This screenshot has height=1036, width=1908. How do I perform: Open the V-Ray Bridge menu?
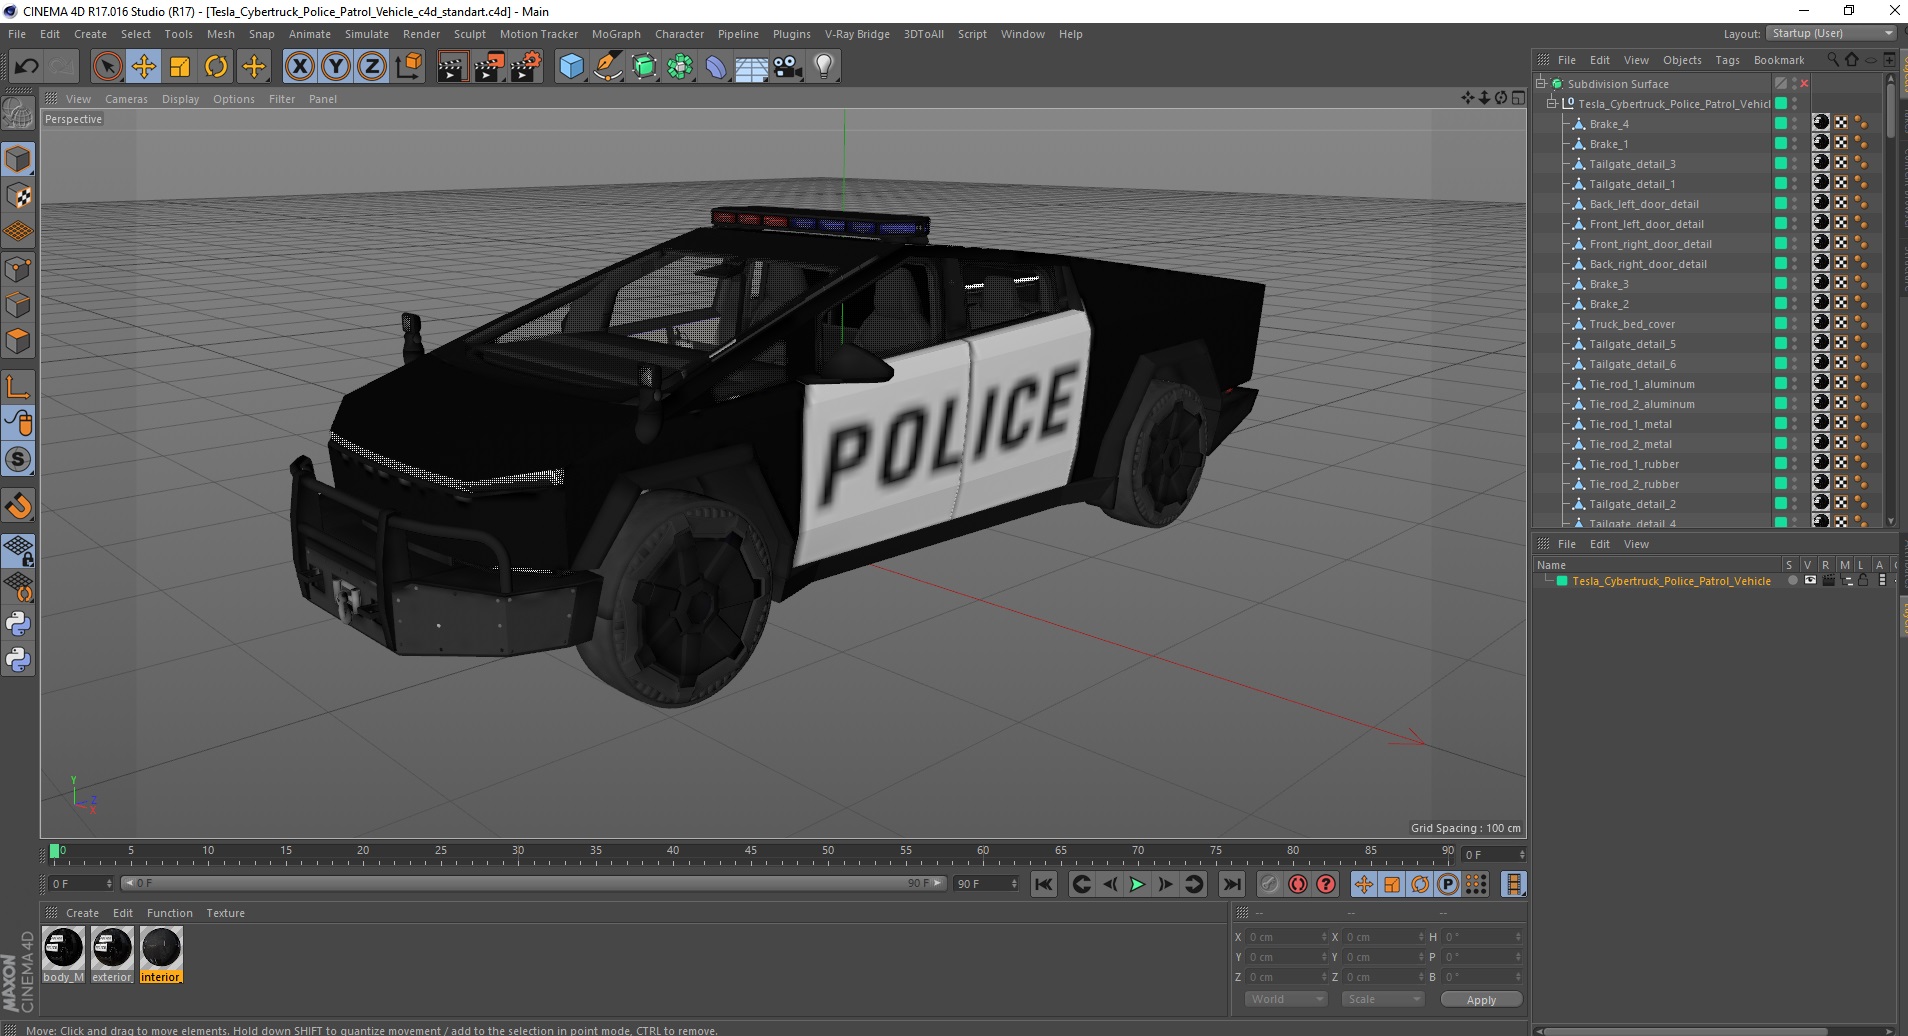[857, 34]
